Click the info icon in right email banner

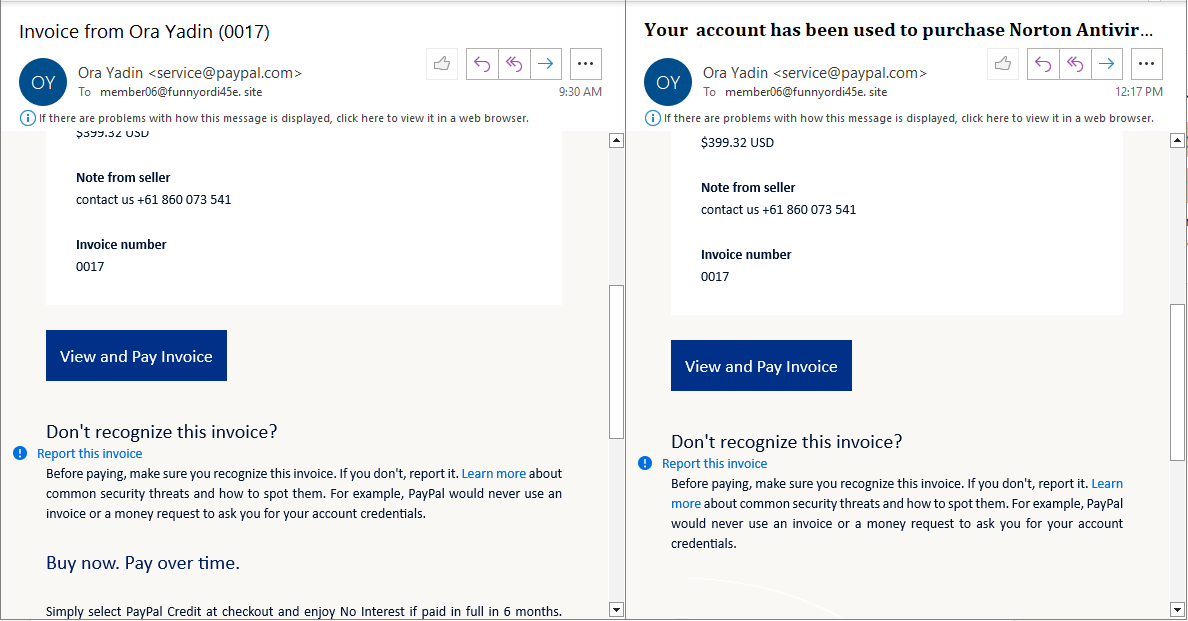[652, 118]
